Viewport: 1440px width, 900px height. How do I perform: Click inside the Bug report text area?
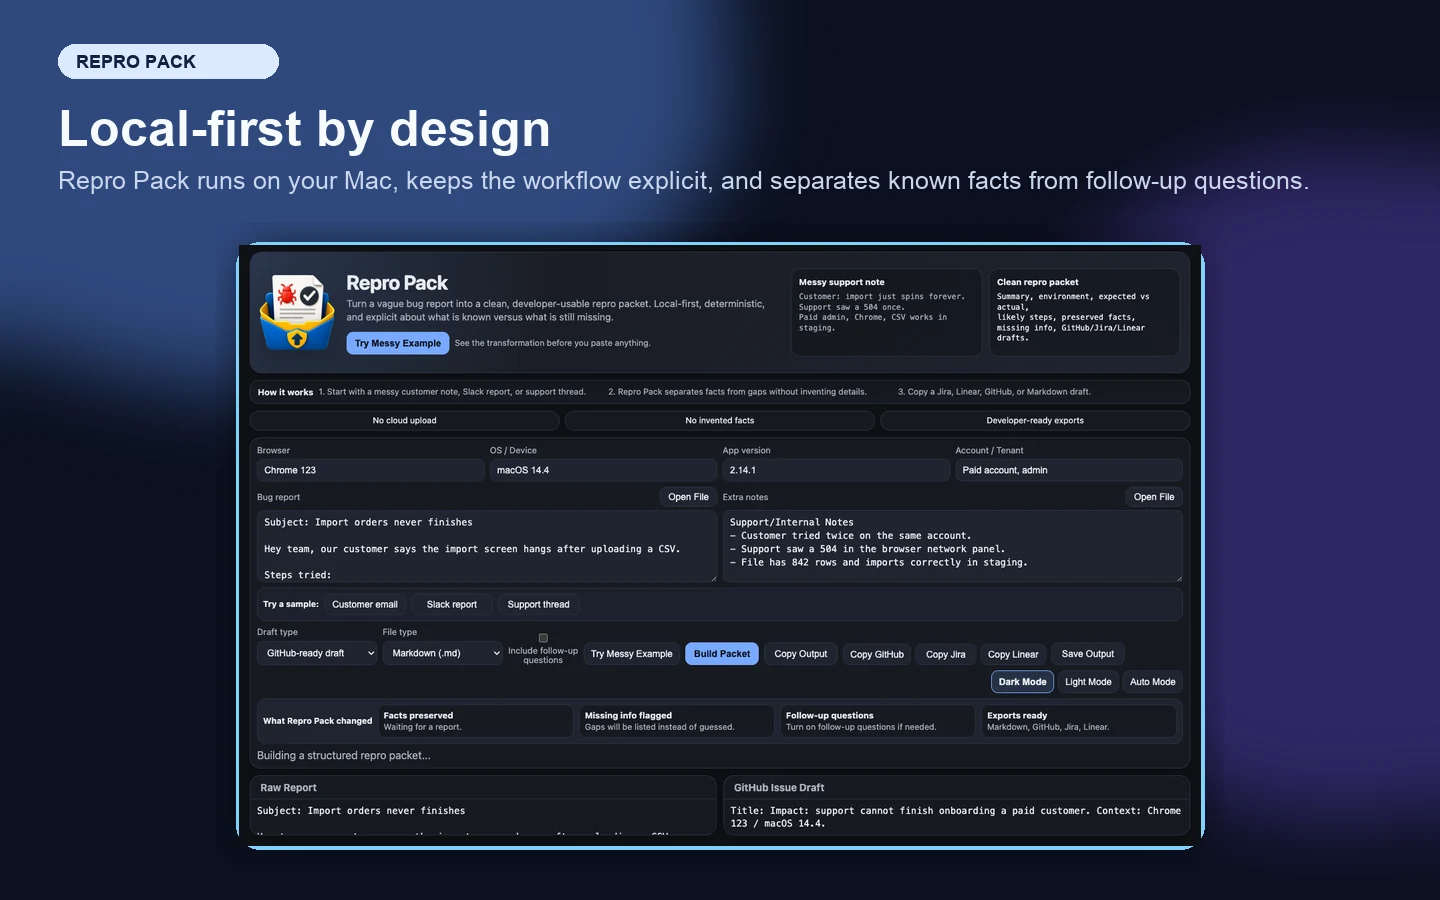486,546
